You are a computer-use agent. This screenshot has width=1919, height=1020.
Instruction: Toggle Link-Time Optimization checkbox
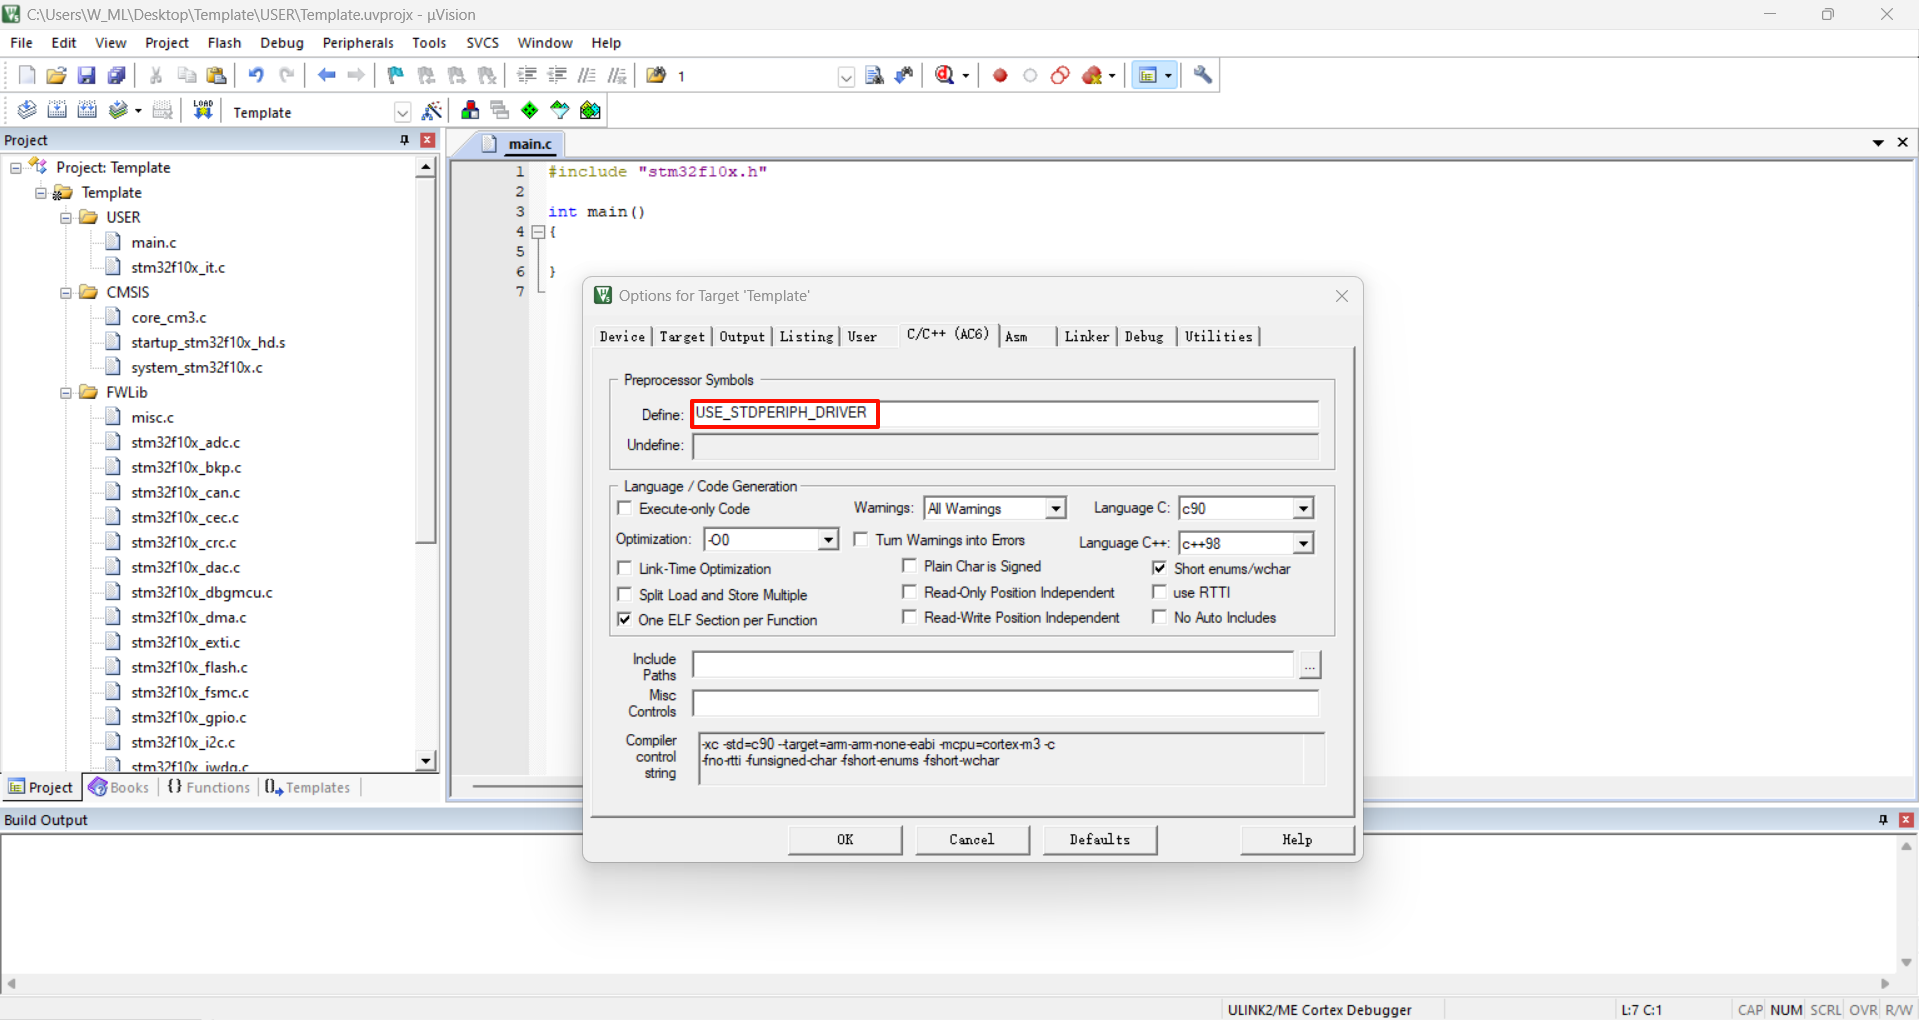(625, 569)
